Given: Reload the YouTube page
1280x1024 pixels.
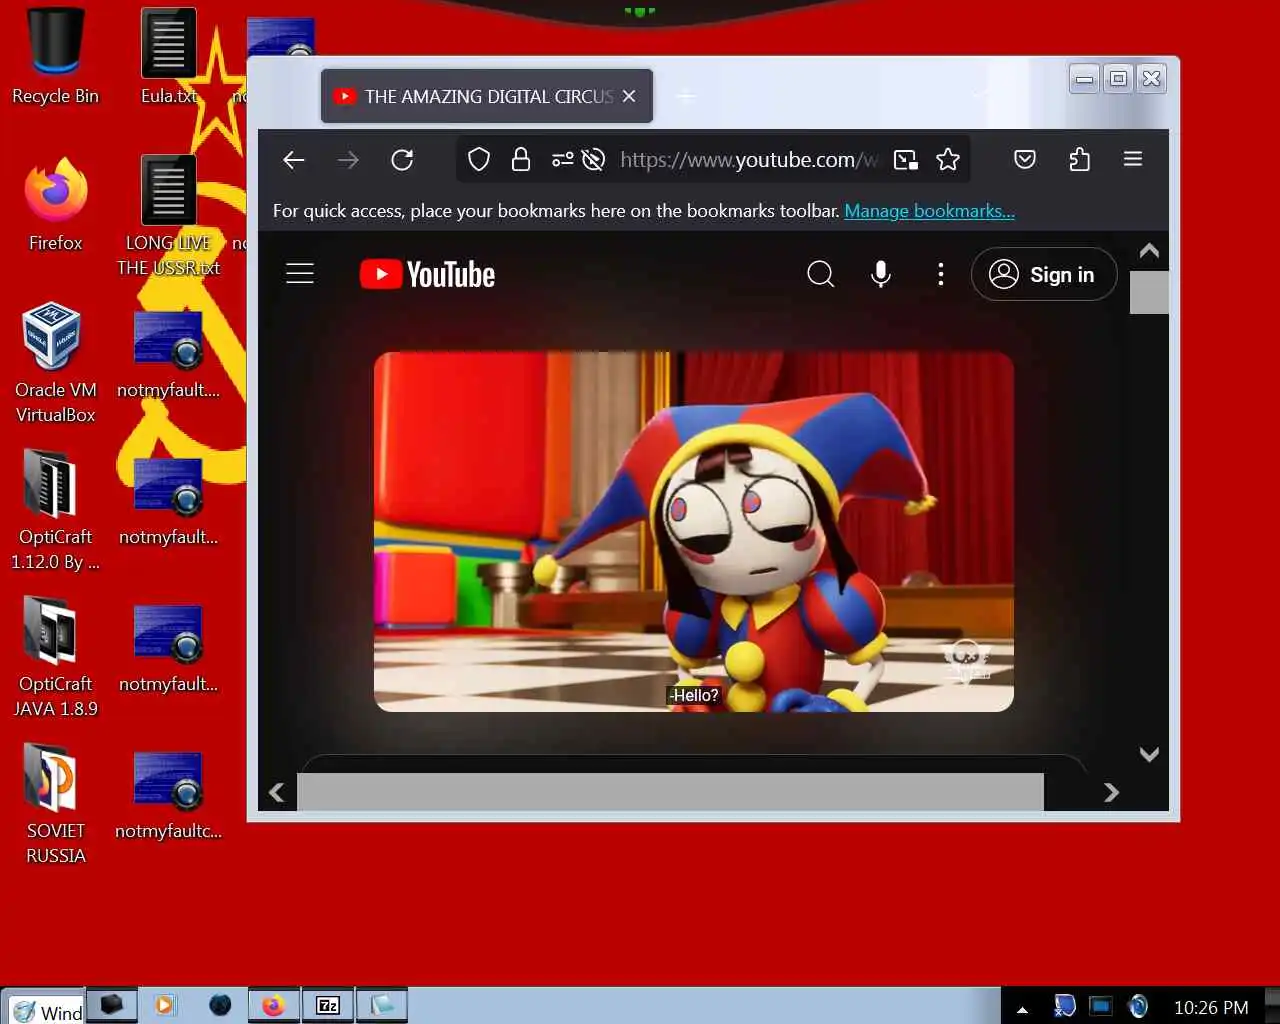Looking at the screenshot, I should [402, 160].
